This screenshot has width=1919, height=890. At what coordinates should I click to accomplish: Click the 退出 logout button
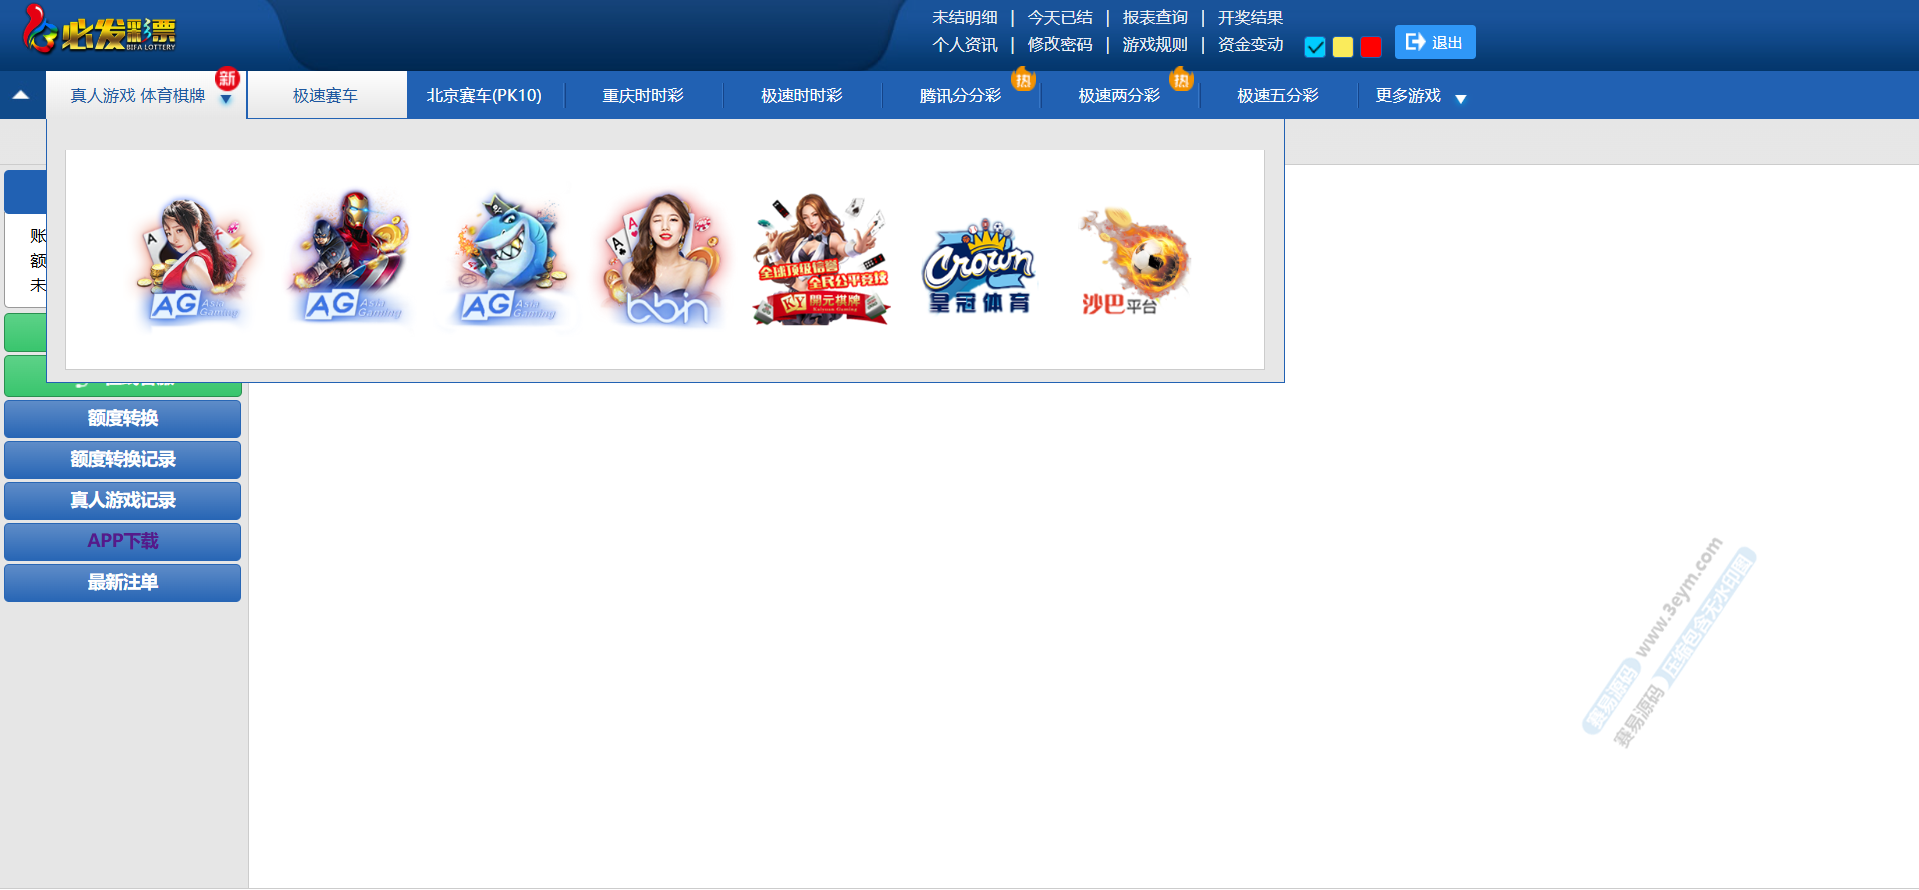click(1434, 42)
